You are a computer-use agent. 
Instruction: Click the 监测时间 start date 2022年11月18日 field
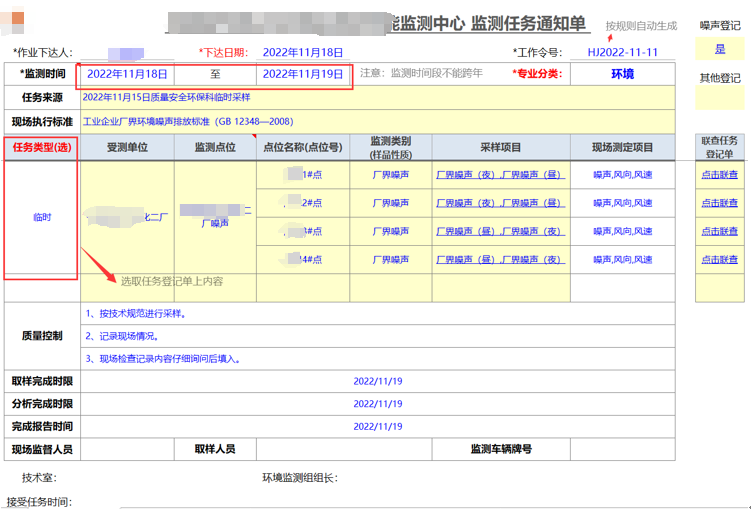pyautogui.click(x=128, y=74)
